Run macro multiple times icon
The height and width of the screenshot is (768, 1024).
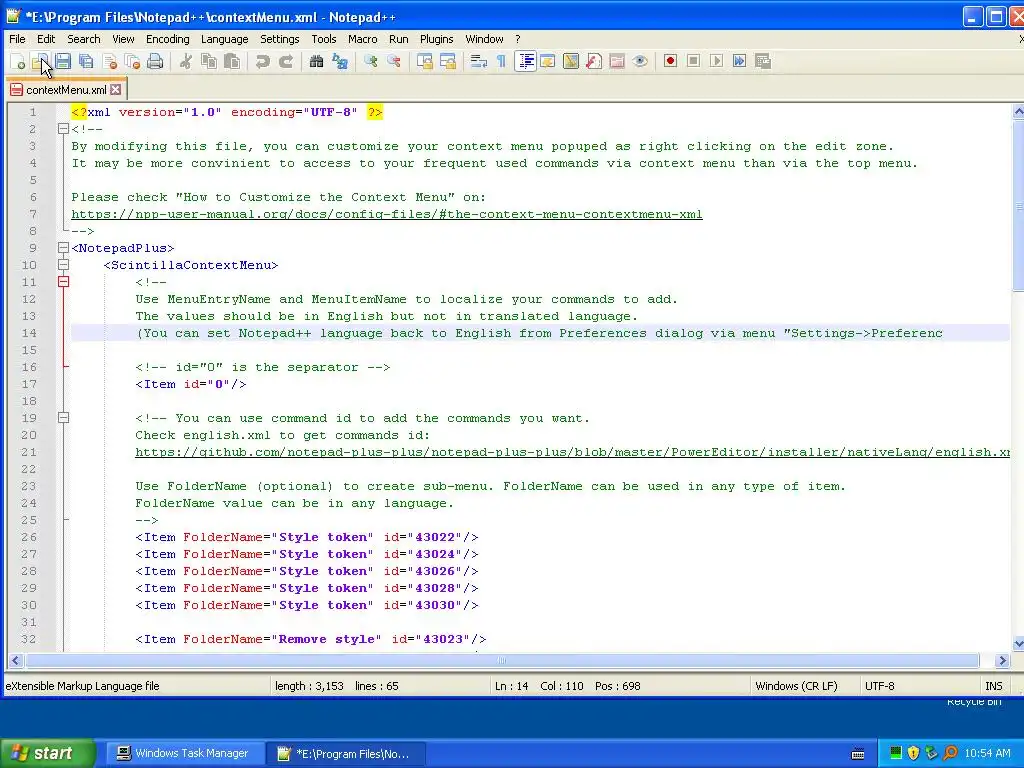[x=739, y=61]
